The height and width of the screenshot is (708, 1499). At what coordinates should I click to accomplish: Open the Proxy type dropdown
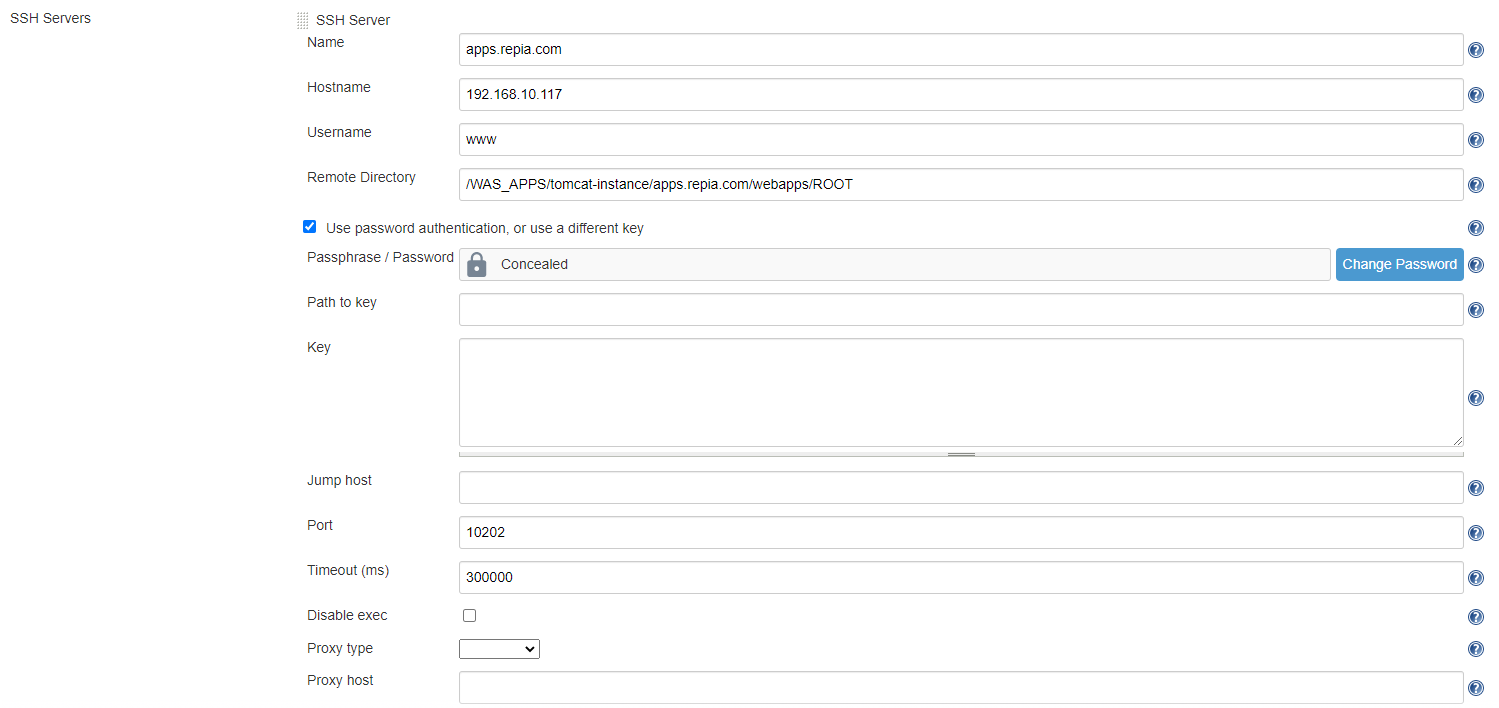[x=499, y=649]
